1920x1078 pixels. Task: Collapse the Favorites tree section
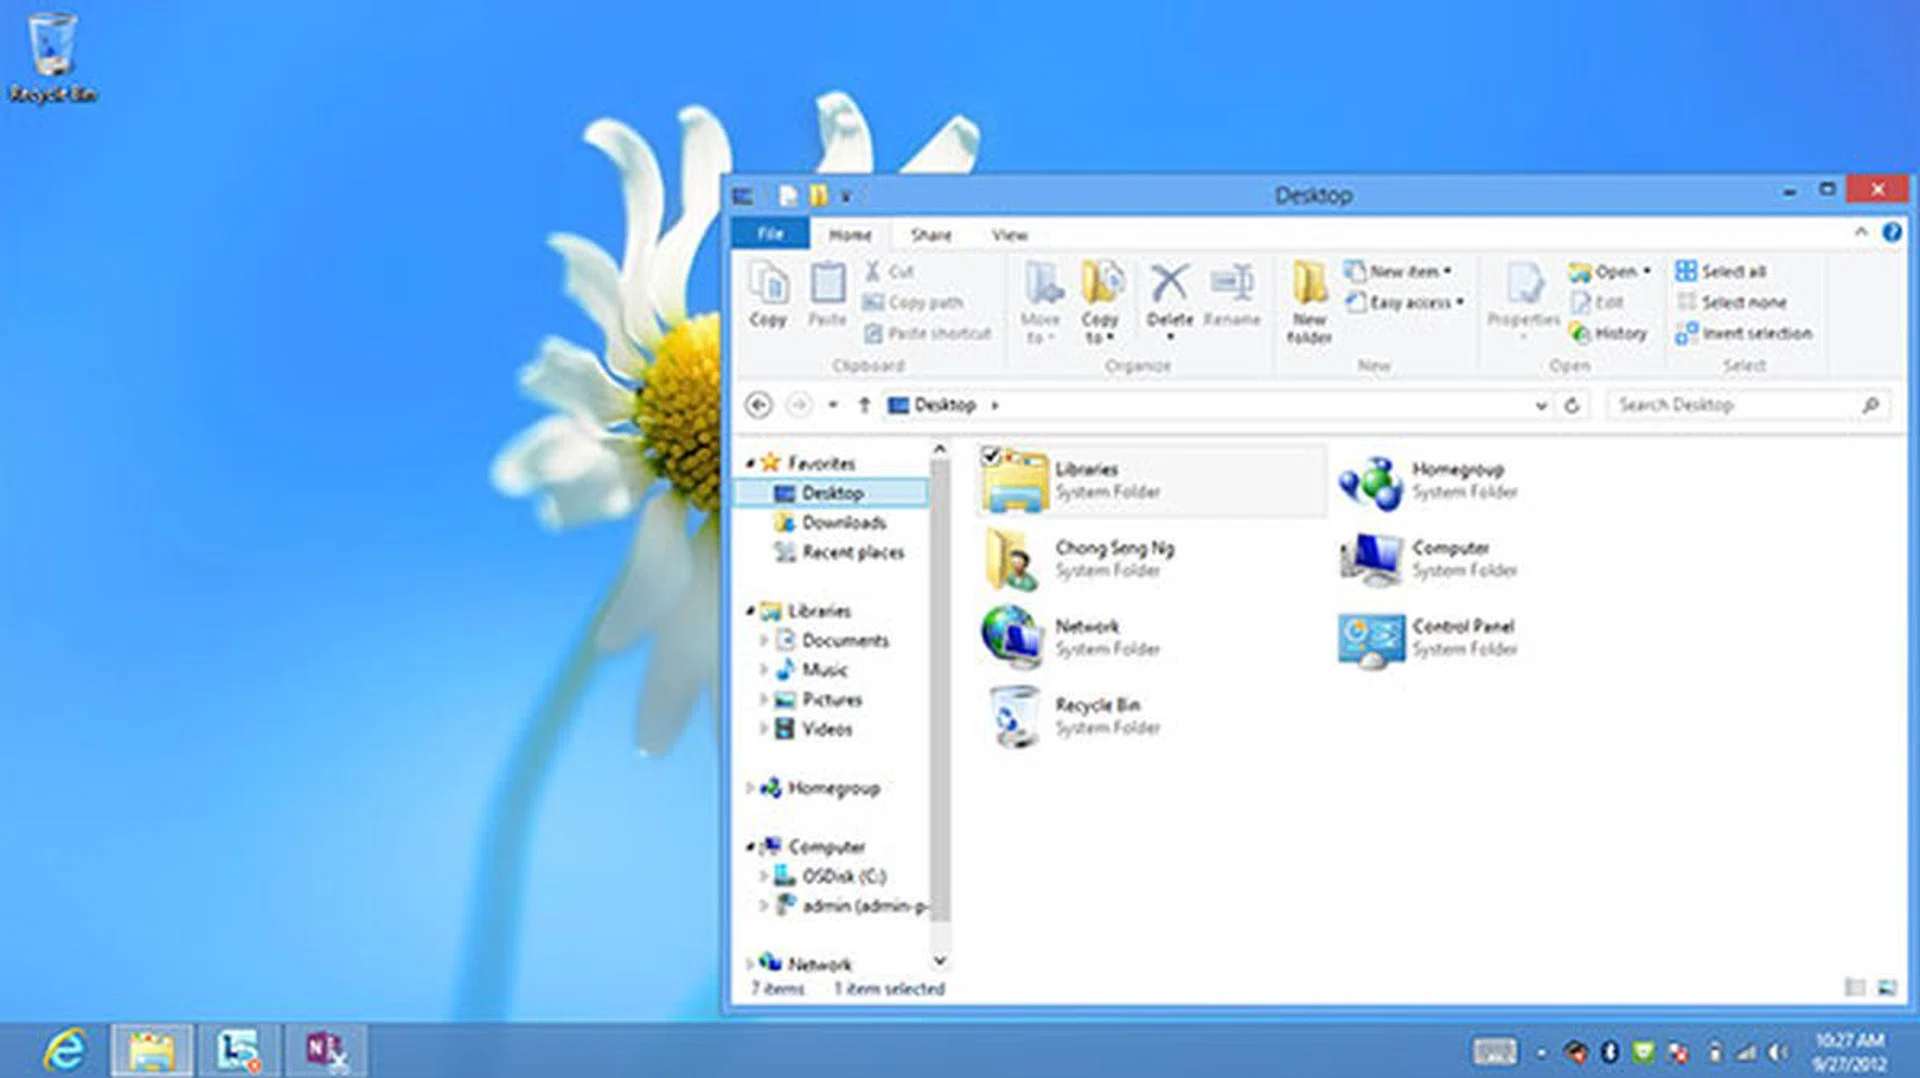coord(750,463)
